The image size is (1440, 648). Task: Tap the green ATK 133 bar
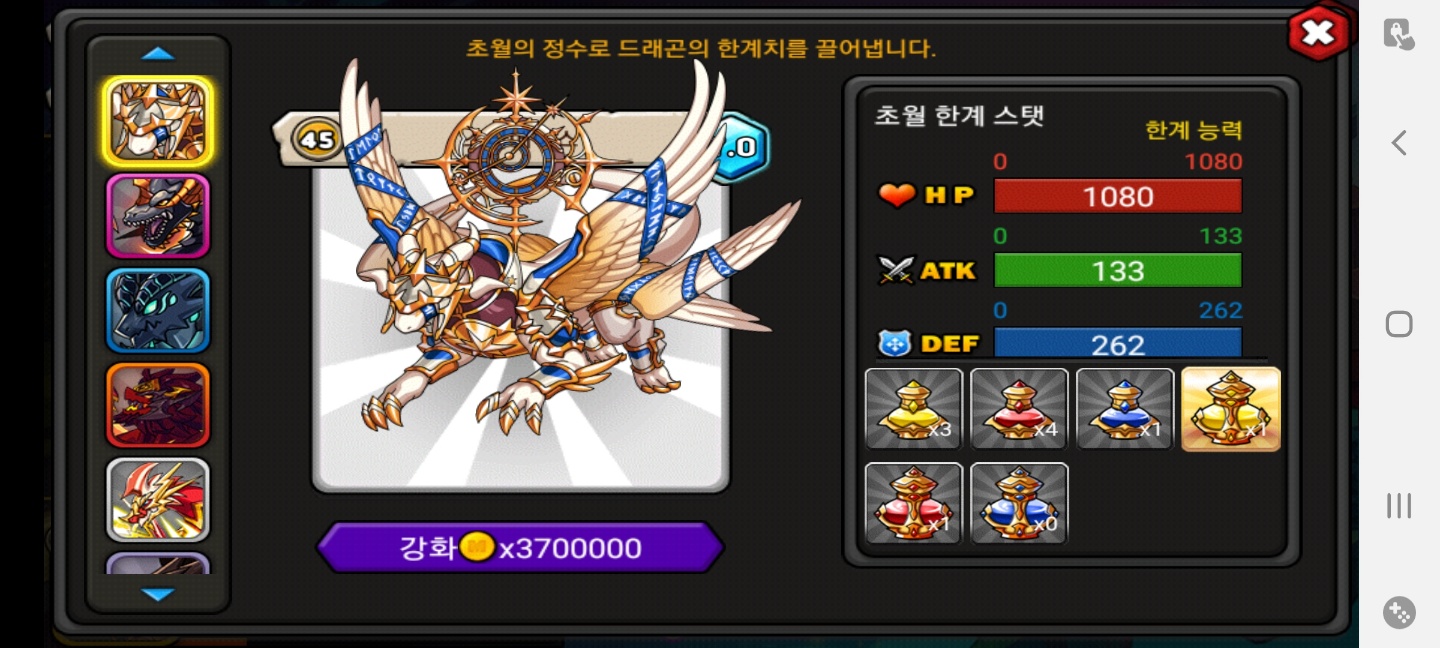pyautogui.click(x=1118, y=270)
